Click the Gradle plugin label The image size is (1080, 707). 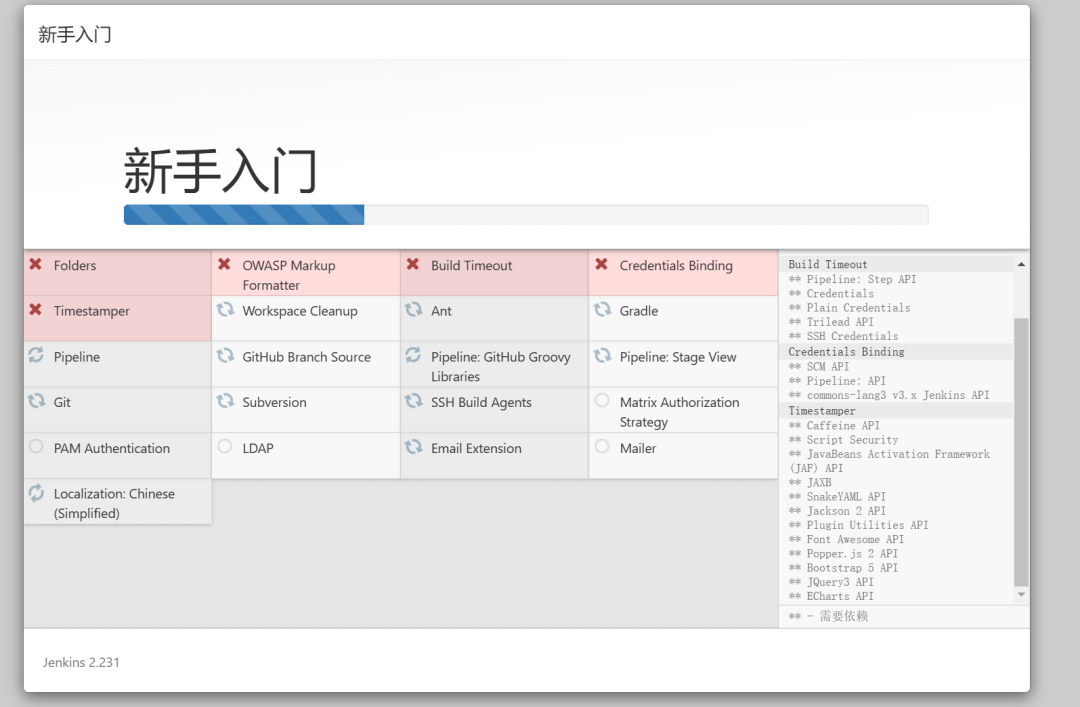[638, 311]
